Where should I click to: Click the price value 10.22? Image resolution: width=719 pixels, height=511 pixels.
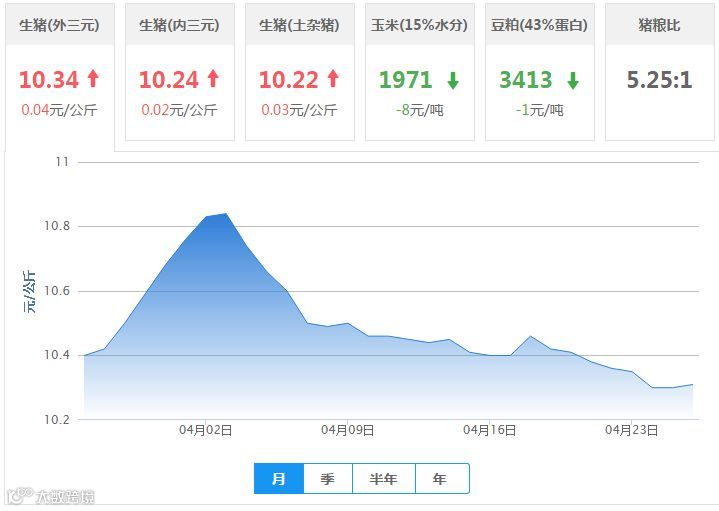pos(289,80)
